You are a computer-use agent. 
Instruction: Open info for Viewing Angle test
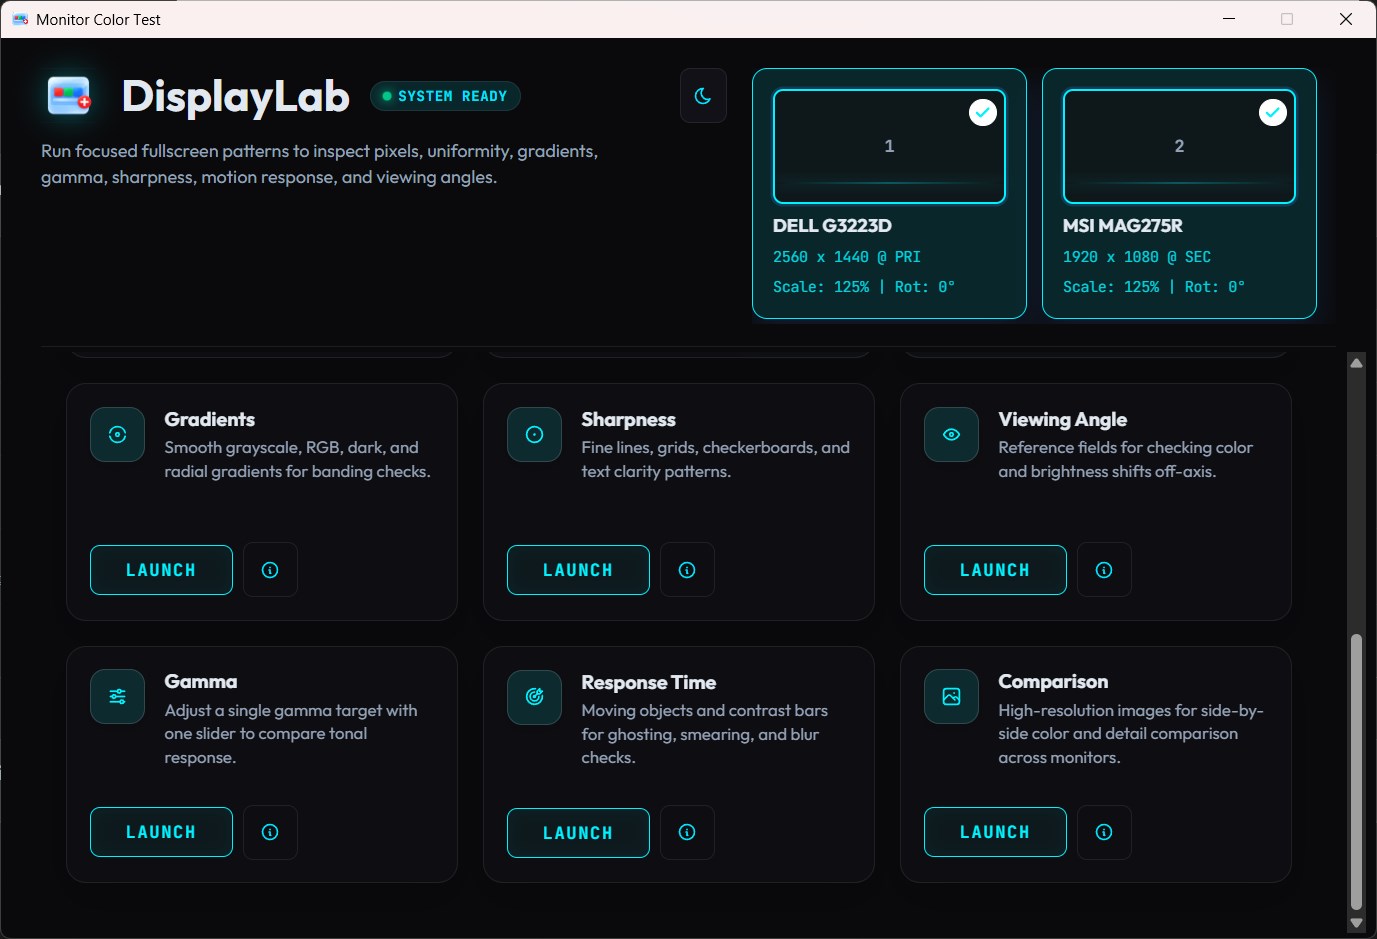pos(1104,570)
